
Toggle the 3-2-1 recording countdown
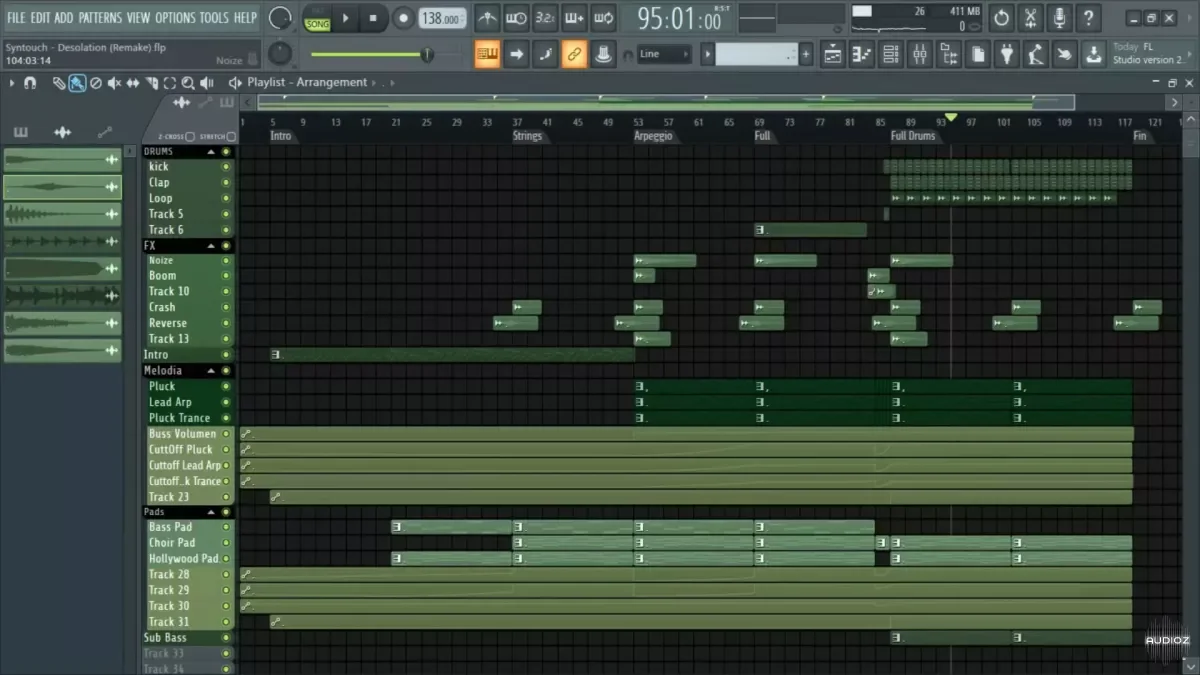coord(545,18)
